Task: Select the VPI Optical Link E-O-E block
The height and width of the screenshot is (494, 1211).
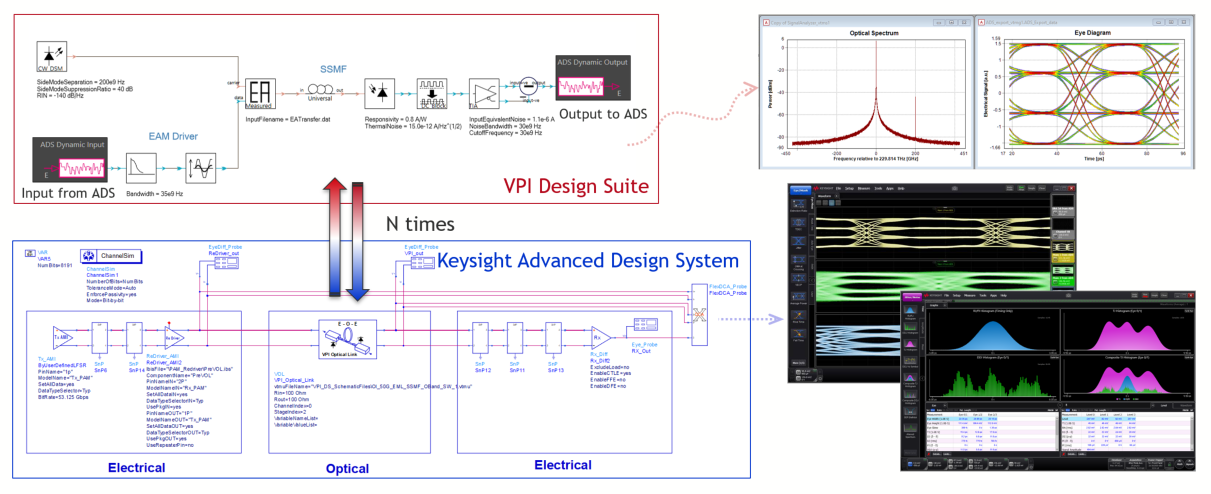Action: coord(349,337)
